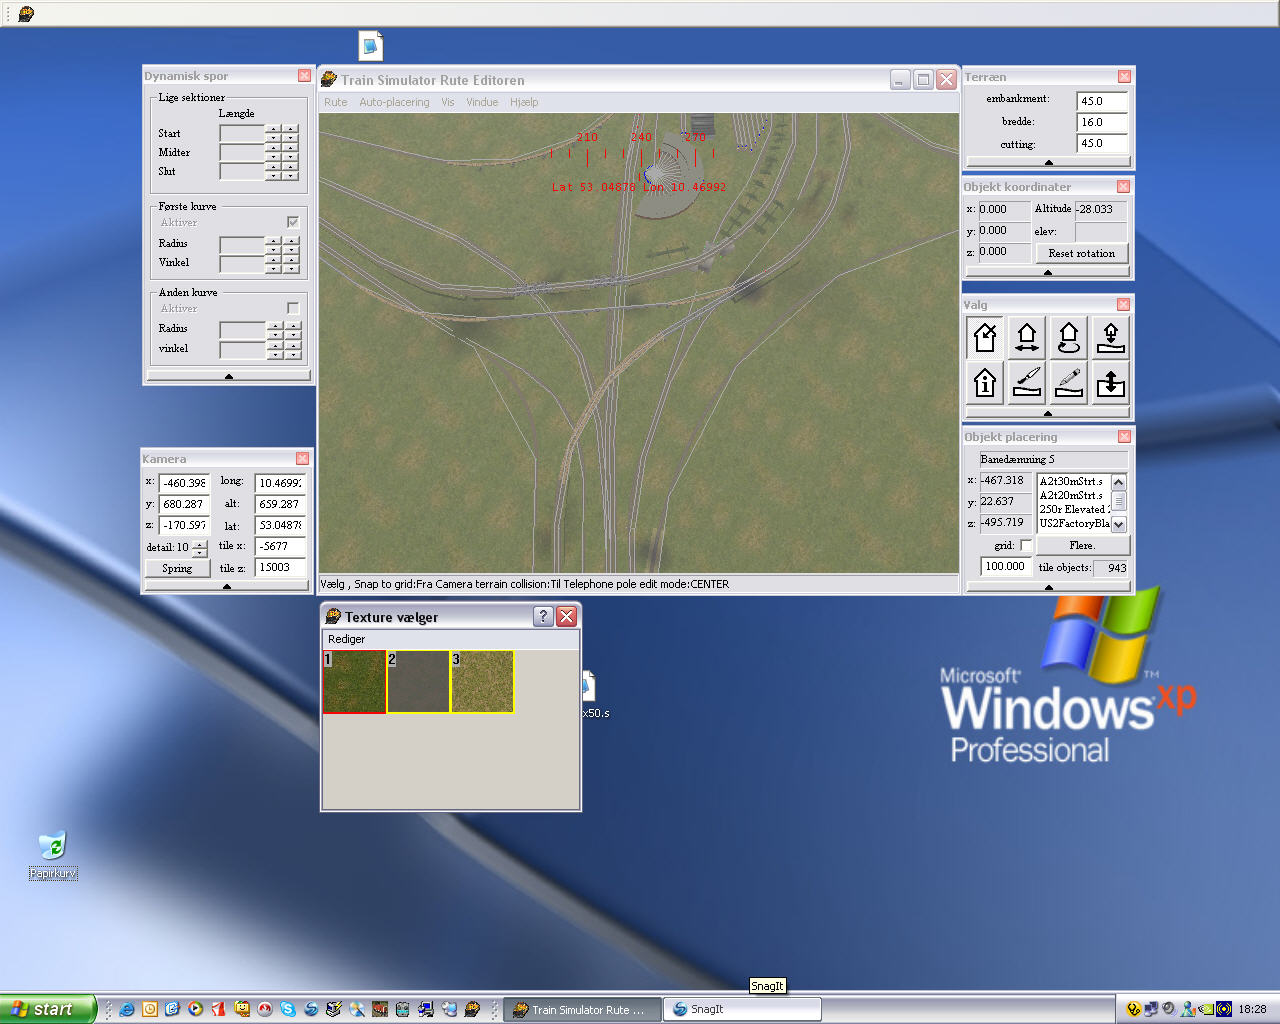Toggle the Aktiver checkbox under Første kurve
The width and height of the screenshot is (1280, 1024).
[293, 222]
